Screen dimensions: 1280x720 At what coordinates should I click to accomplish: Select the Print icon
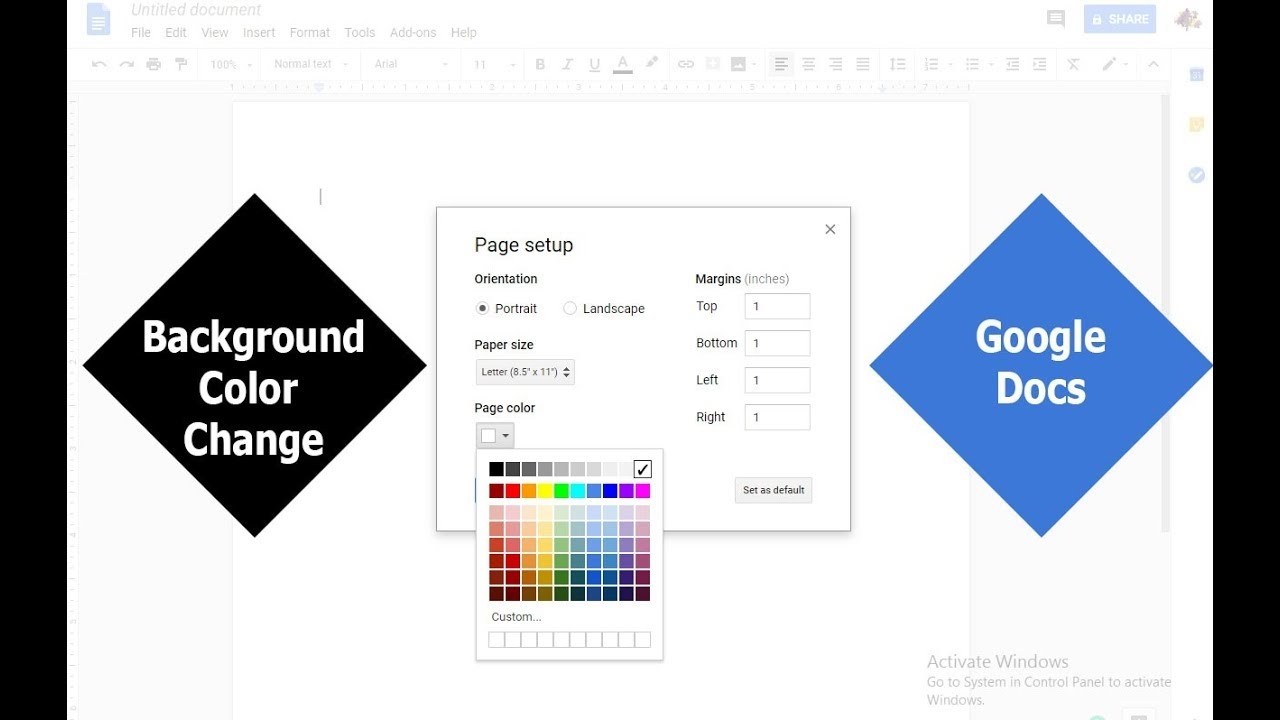pos(153,63)
